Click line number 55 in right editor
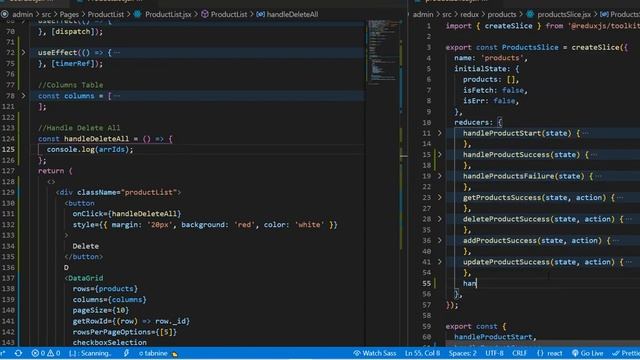Screen dimensions: 640x360 tap(427, 283)
